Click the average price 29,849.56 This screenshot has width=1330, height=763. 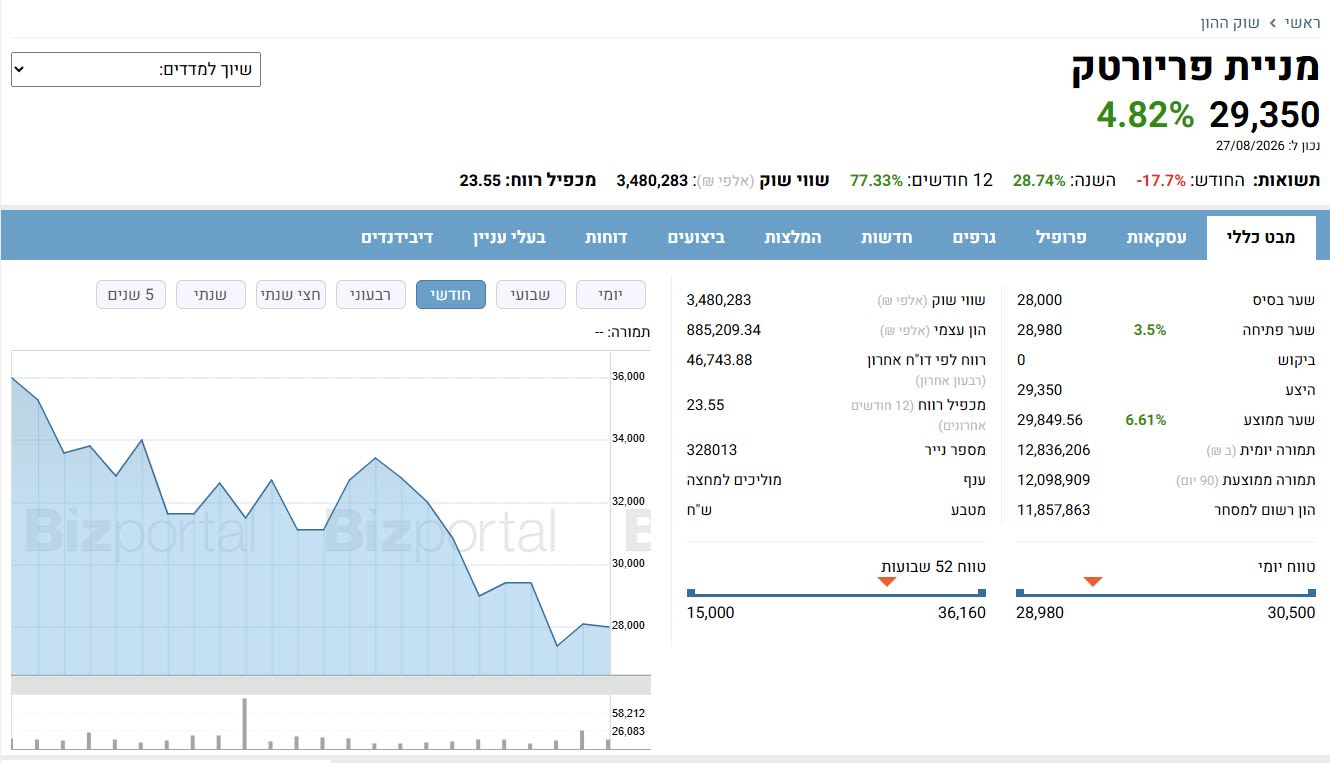click(1050, 420)
